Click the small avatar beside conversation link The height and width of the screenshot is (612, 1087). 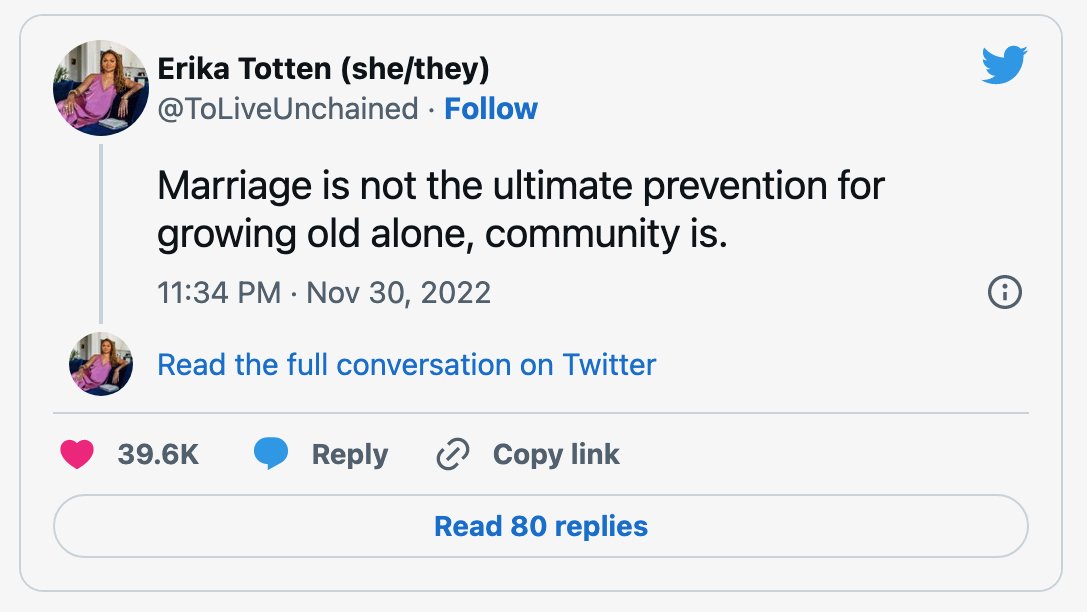(101, 364)
